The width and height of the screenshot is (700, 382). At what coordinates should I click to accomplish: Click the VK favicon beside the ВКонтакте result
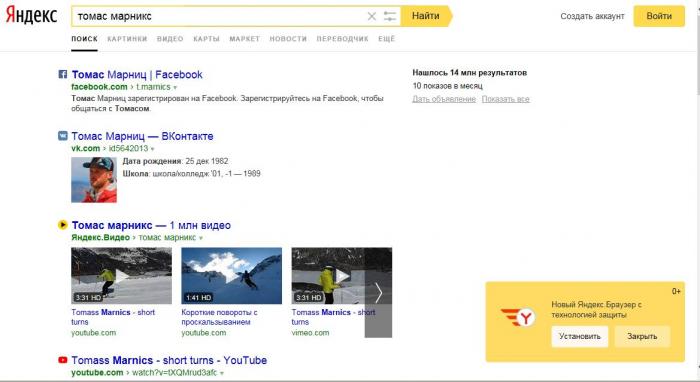(63, 136)
